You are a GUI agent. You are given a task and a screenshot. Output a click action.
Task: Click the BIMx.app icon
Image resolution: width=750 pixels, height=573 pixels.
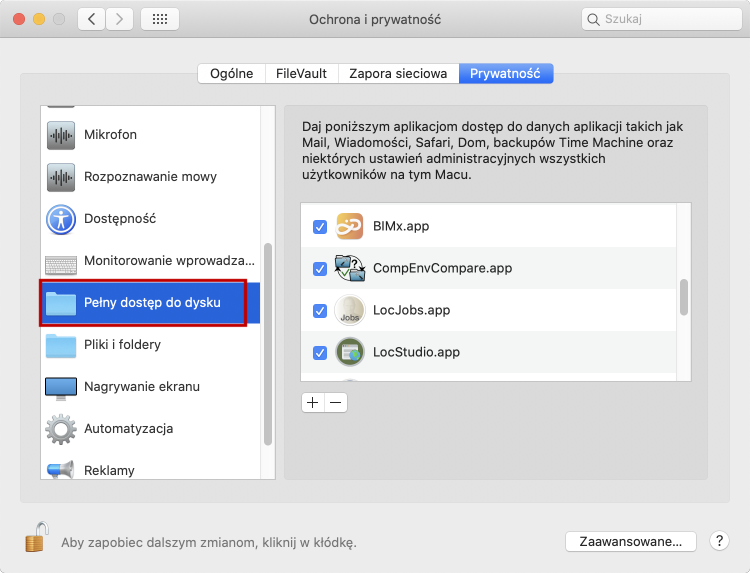pos(350,226)
